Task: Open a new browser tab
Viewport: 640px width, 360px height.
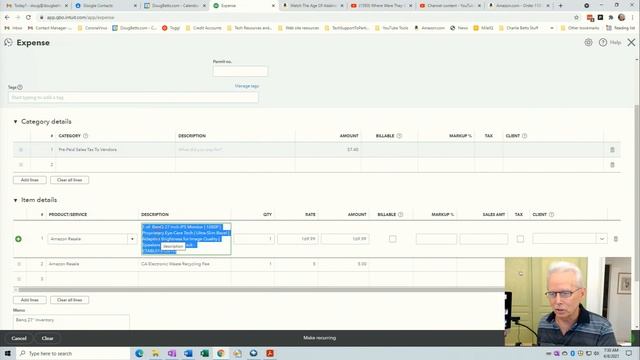Action: pyautogui.click(x=560, y=6)
